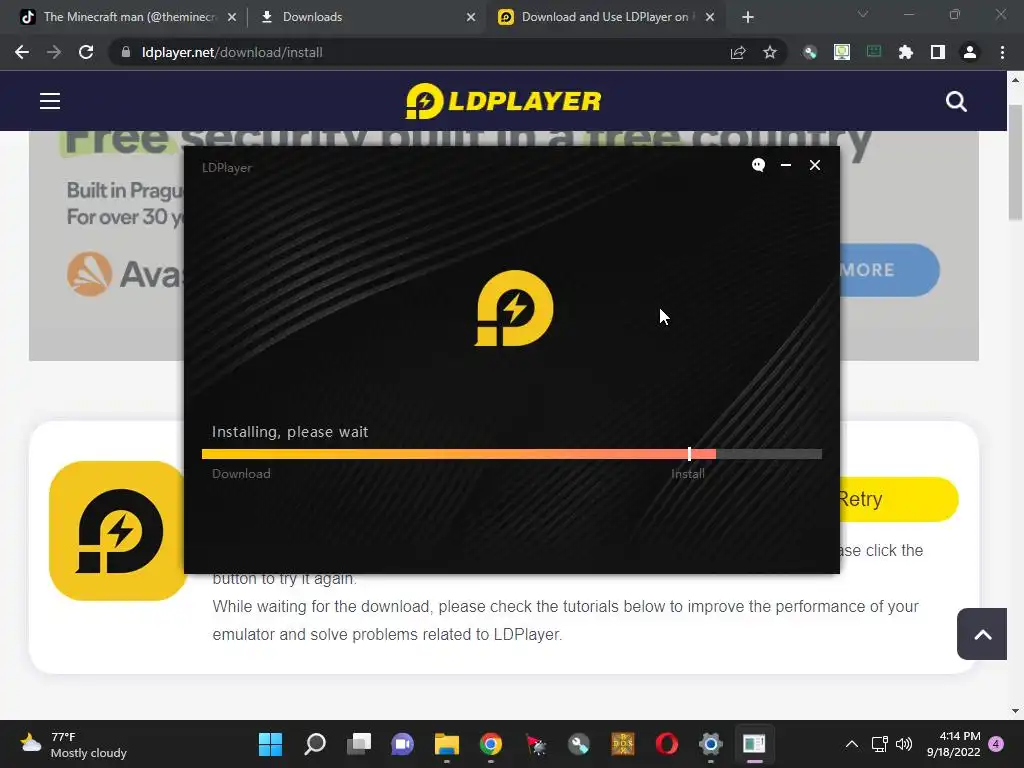Click the installer progress bar
The width and height of the screenshot is (1024, 768).
tap(511, 454)
